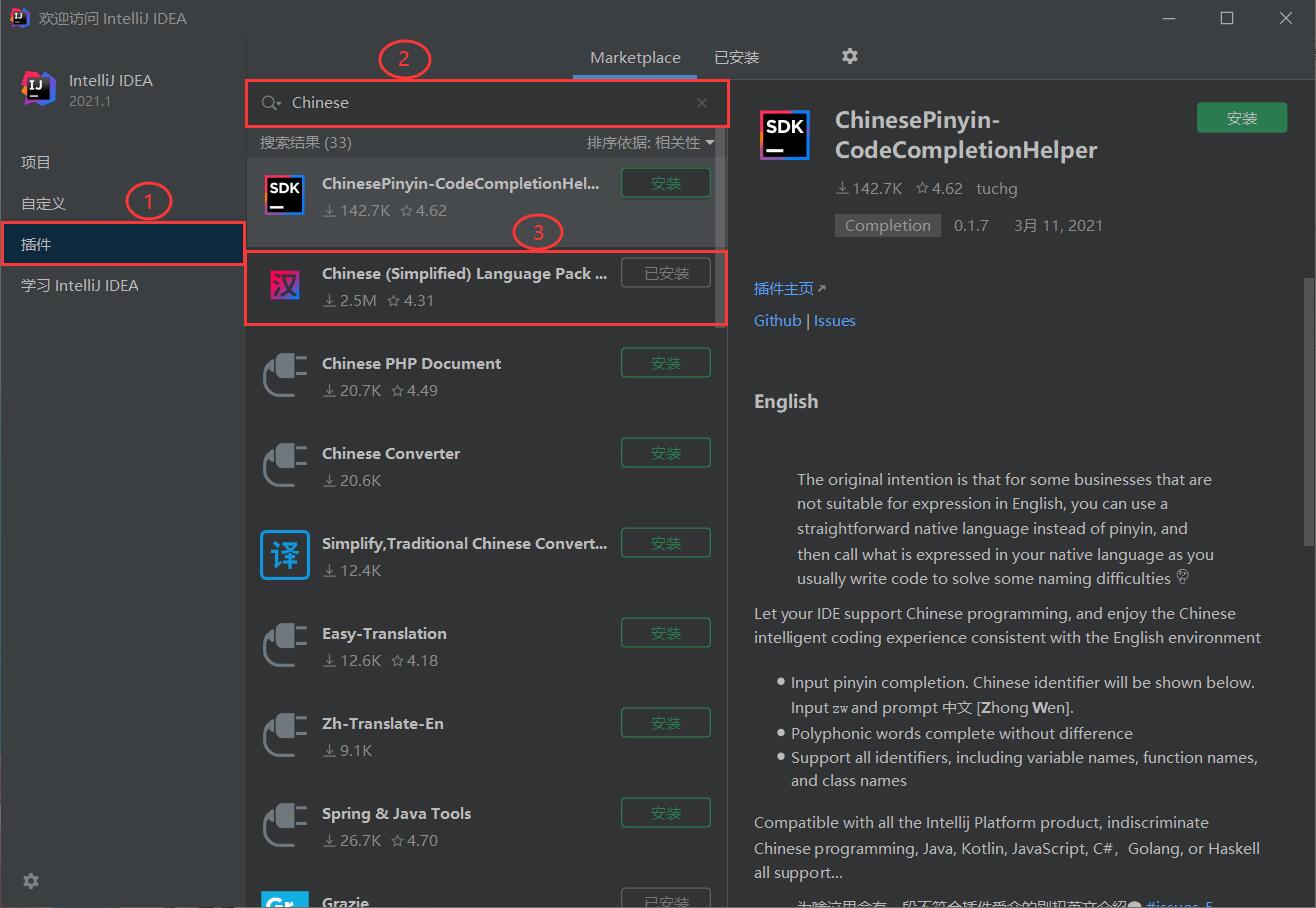
Task: Install the Spring & Java Tools plugin
Action: pos(666,813)
